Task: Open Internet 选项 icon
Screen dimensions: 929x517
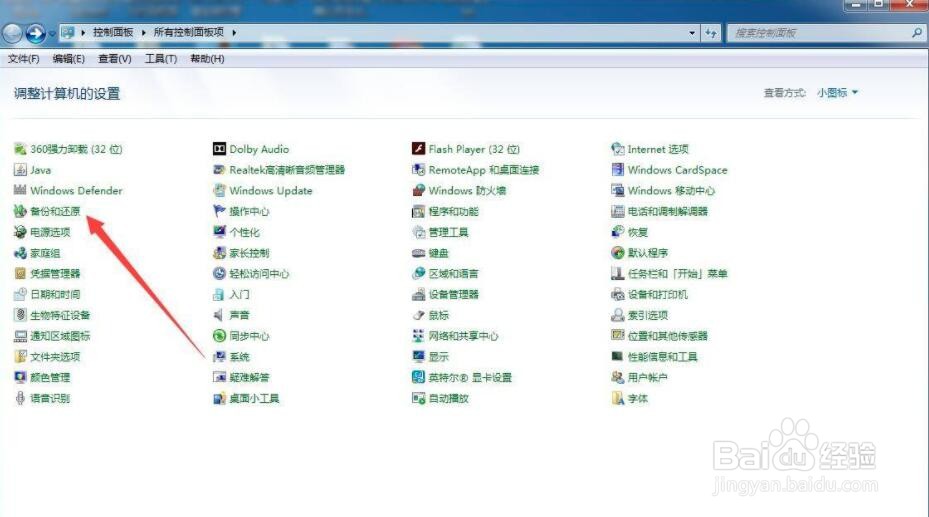Action: [x=617, y=149]
